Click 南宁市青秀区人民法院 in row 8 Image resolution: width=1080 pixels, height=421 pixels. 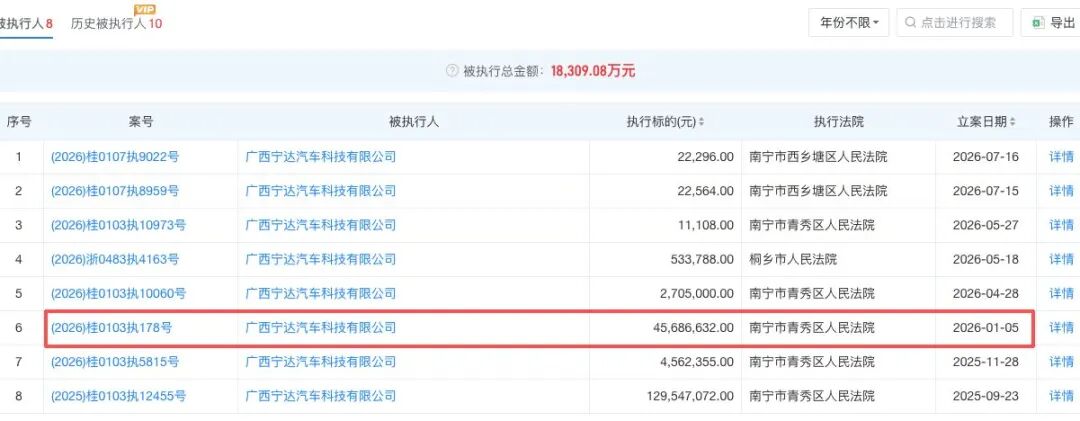tap(812, 396)
